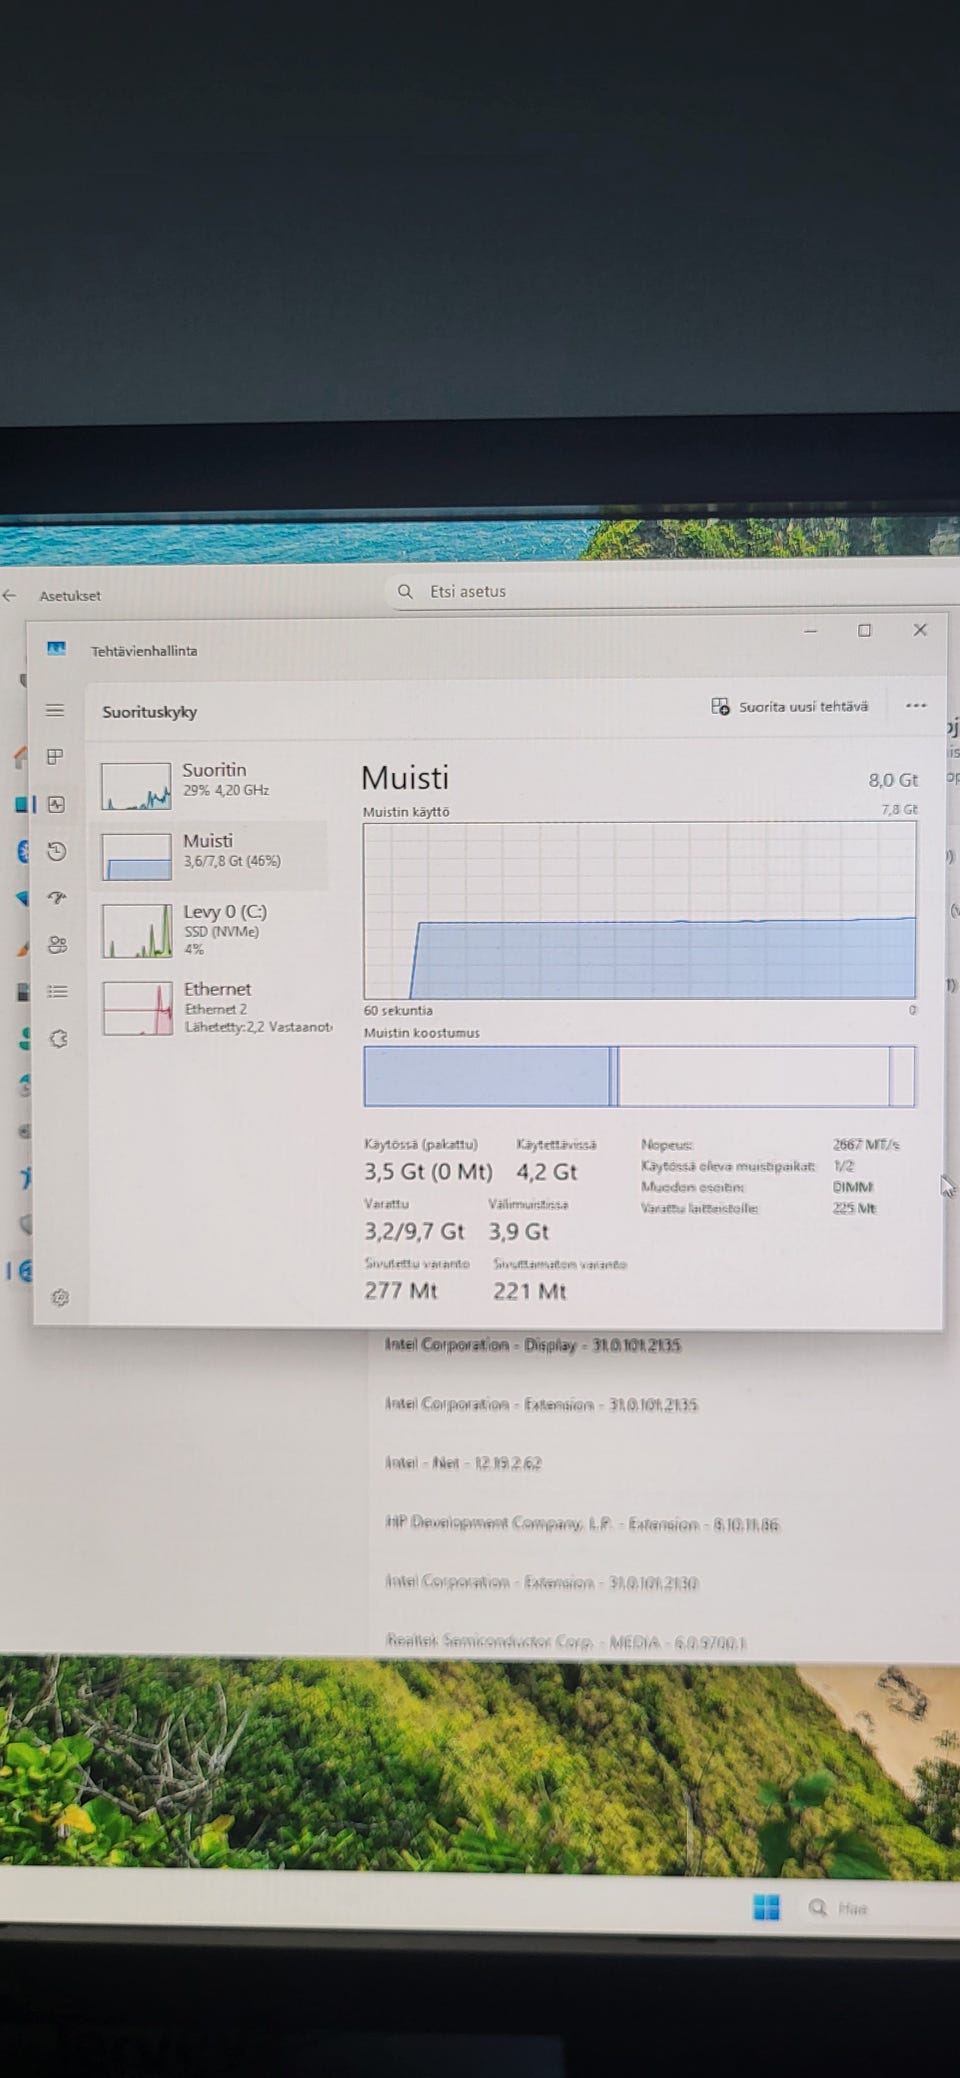This screenshot has width=960, height=2078.
Task: Open the Task Manager hamburger navigation menu
Action: click(55, 710)
